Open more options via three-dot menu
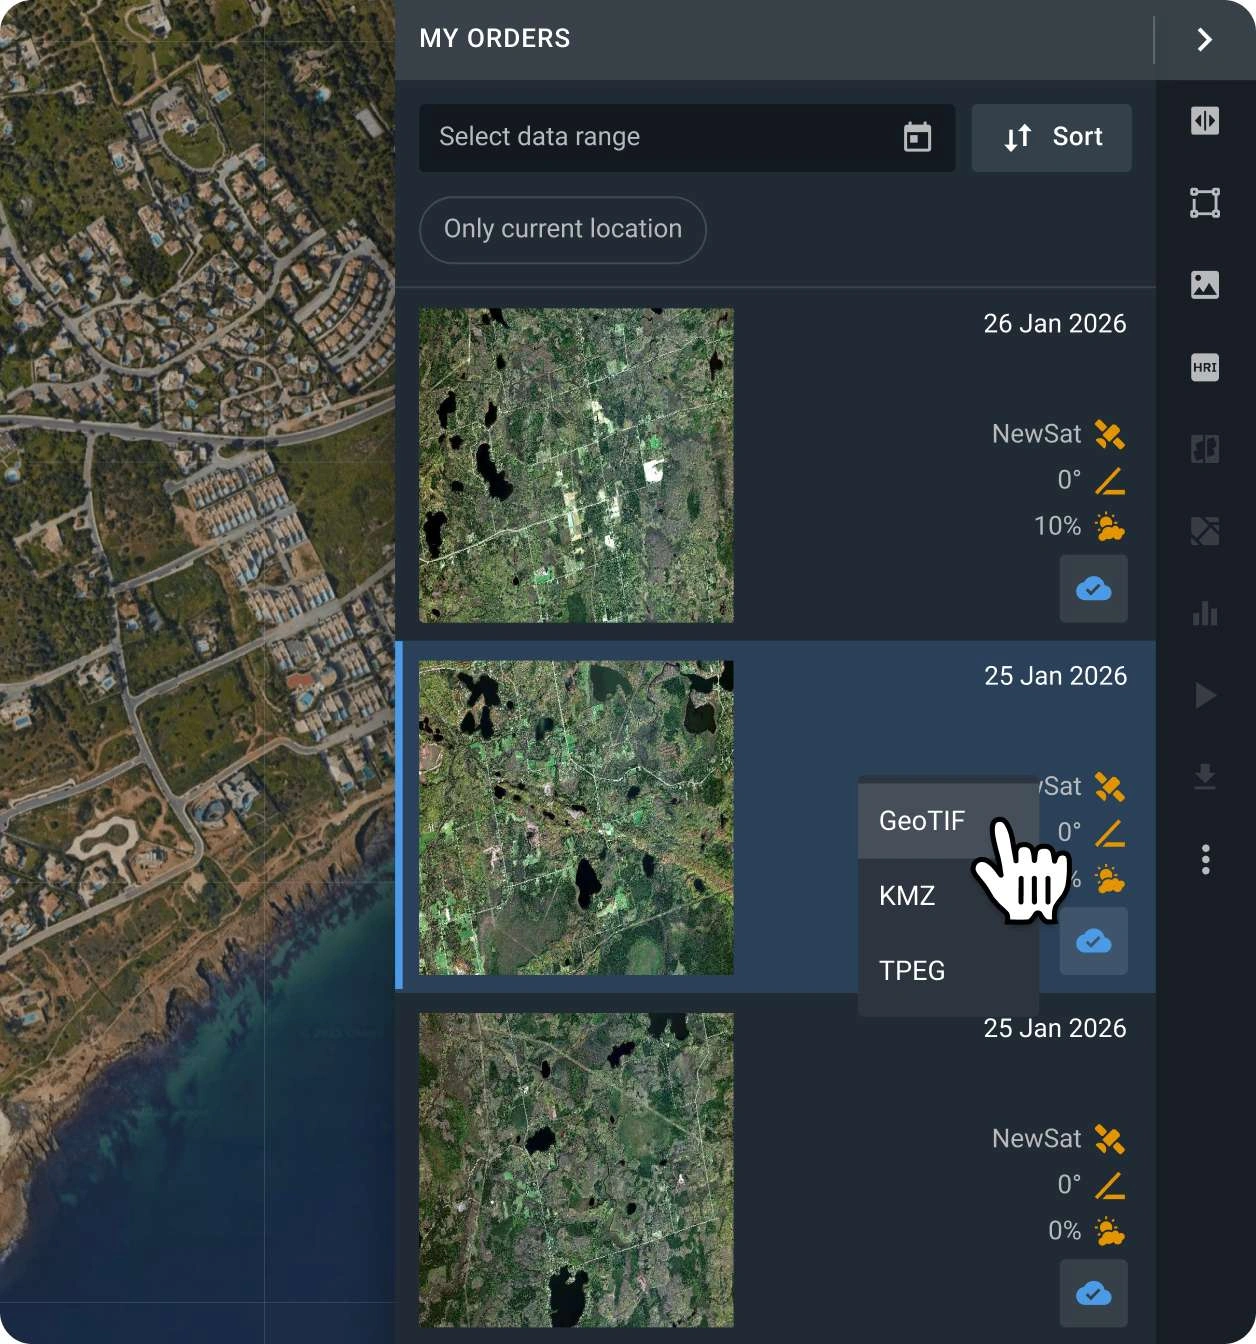The height and width of the screenshot is (1344, 1256). (1205, 859)
